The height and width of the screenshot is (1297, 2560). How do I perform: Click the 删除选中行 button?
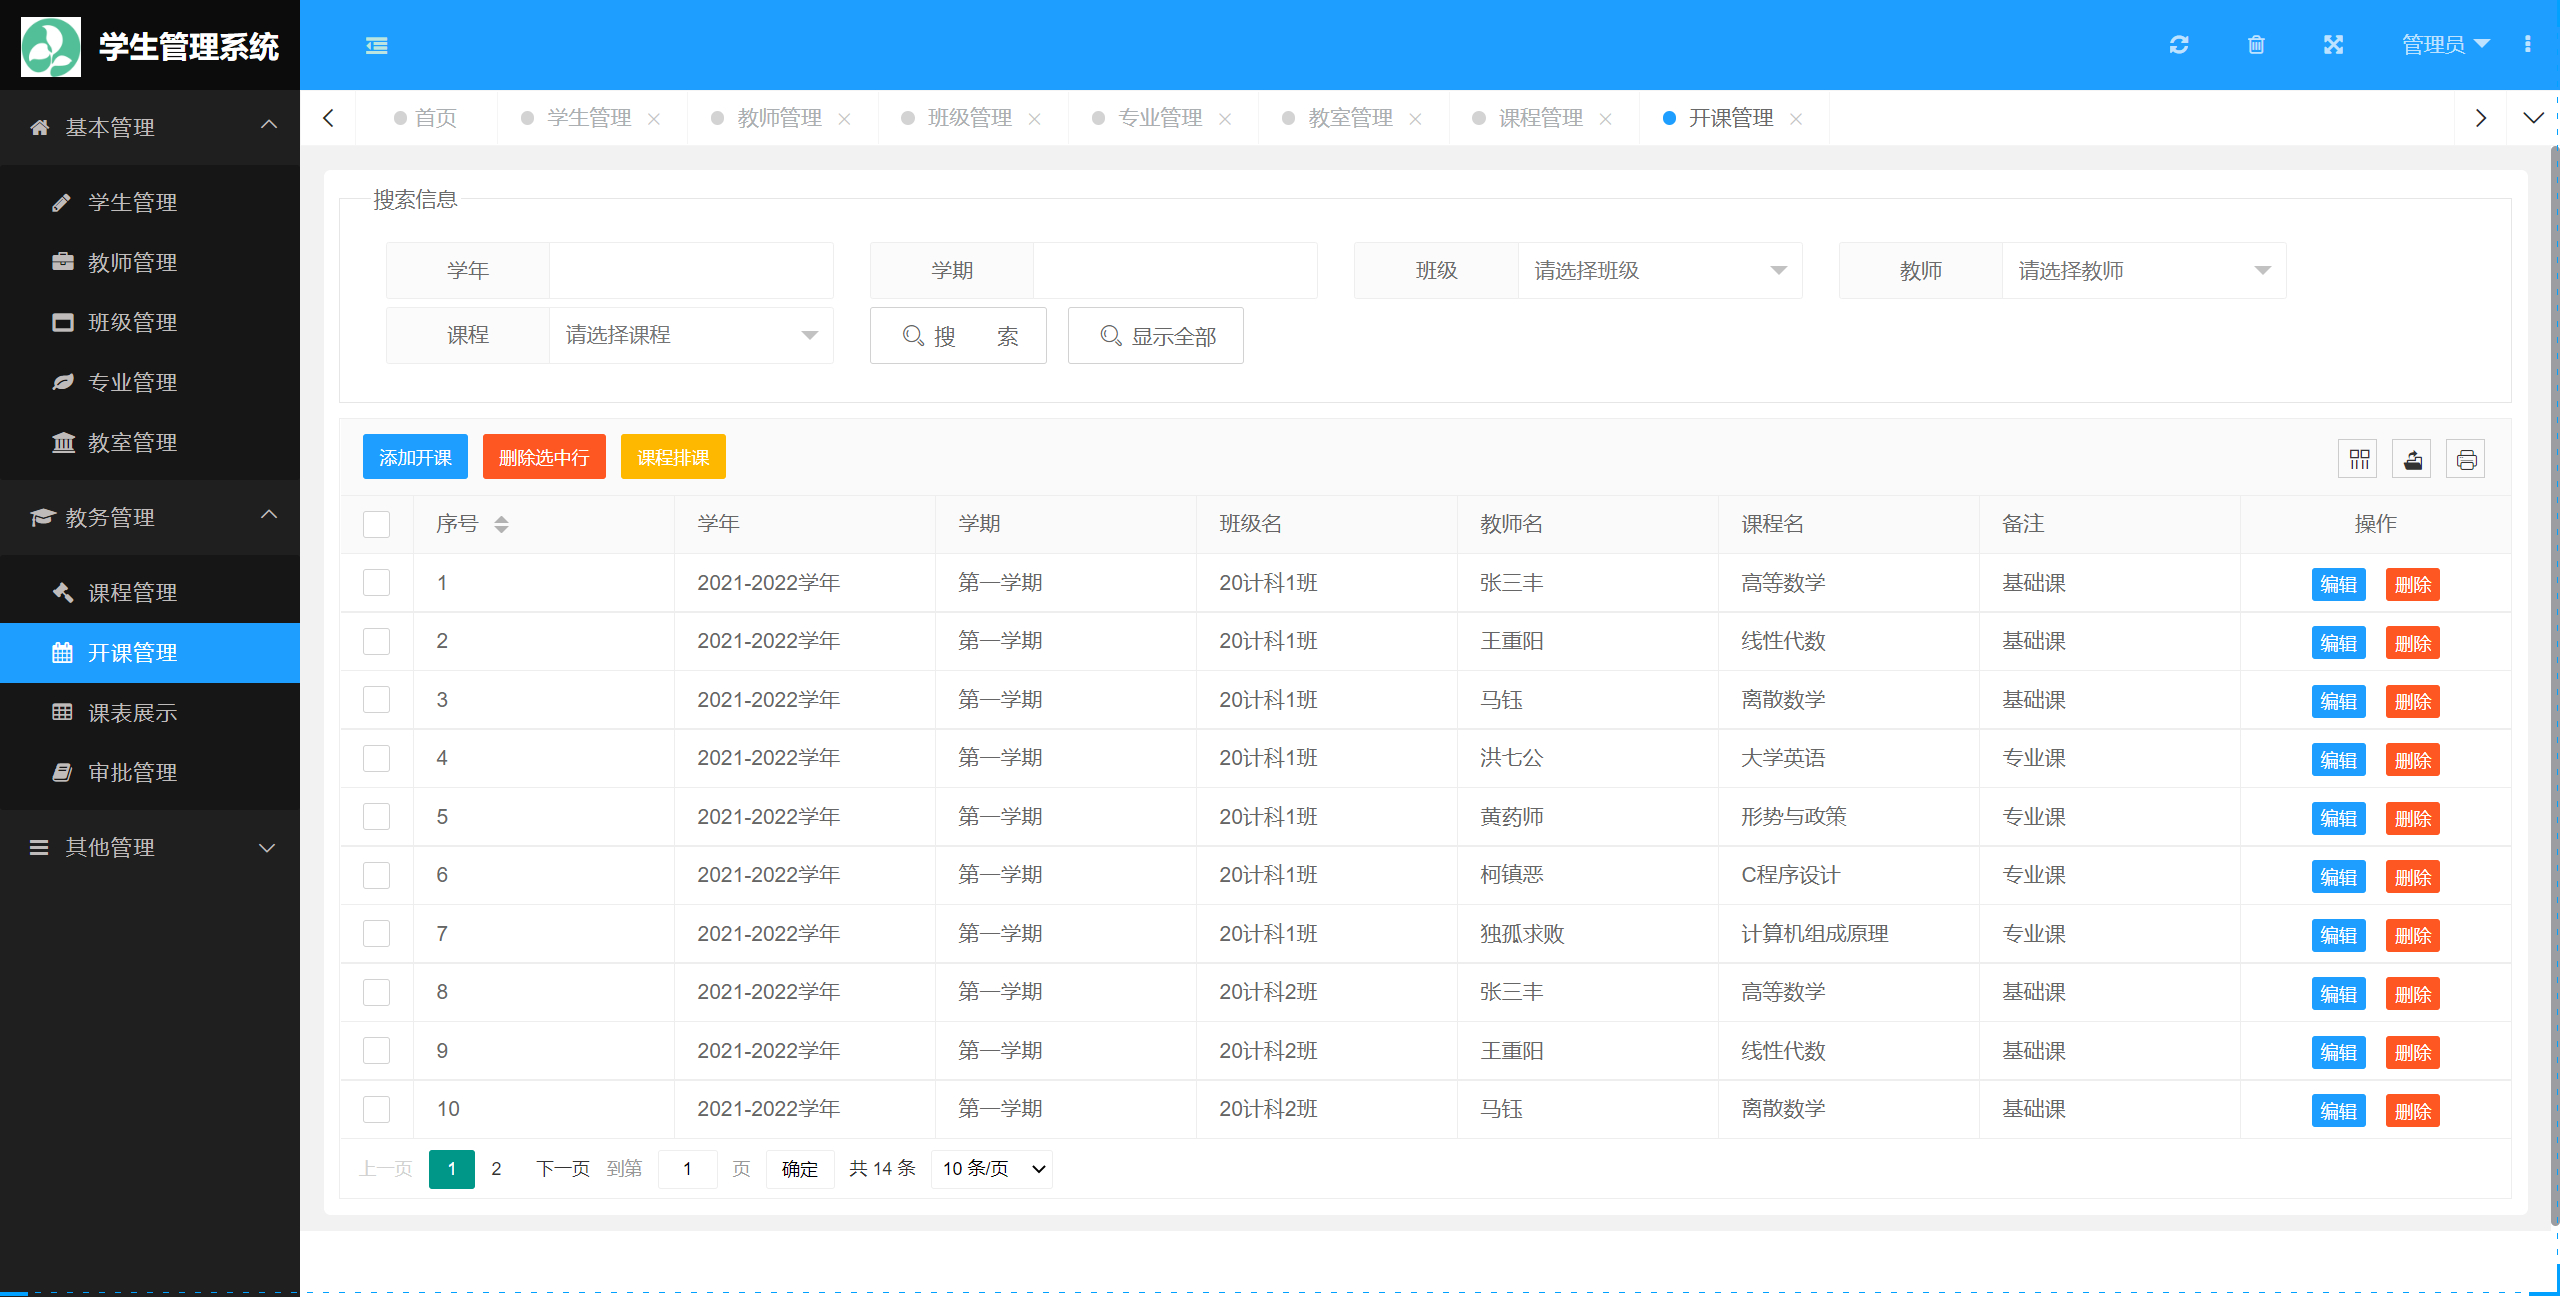[544, 458]
